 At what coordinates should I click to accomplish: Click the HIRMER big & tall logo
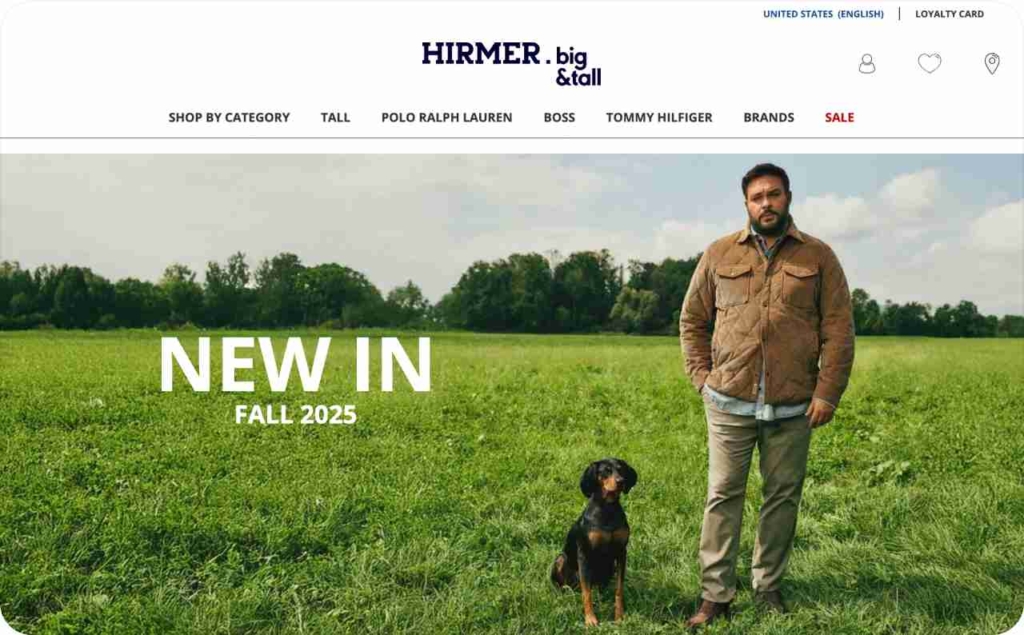[511, 63]
